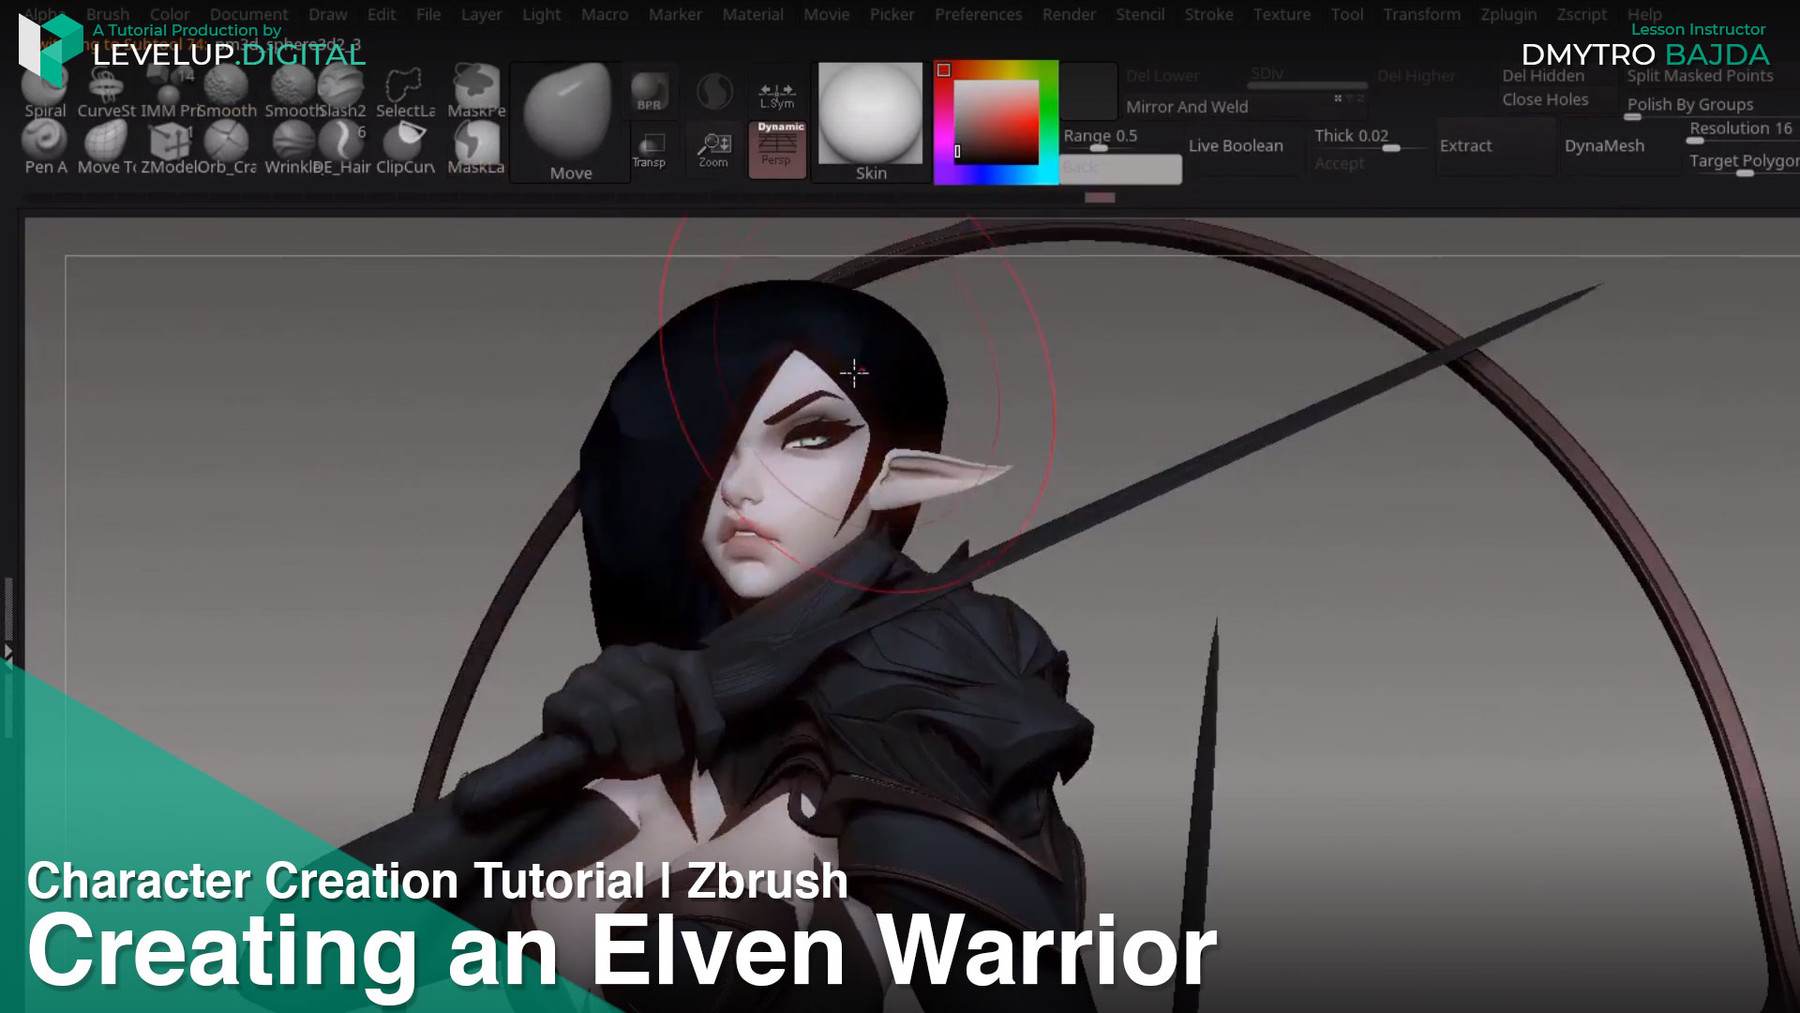1800x1013 pixels.
Task: Select the MaskPen brush
Action: [x=476, y=92]
